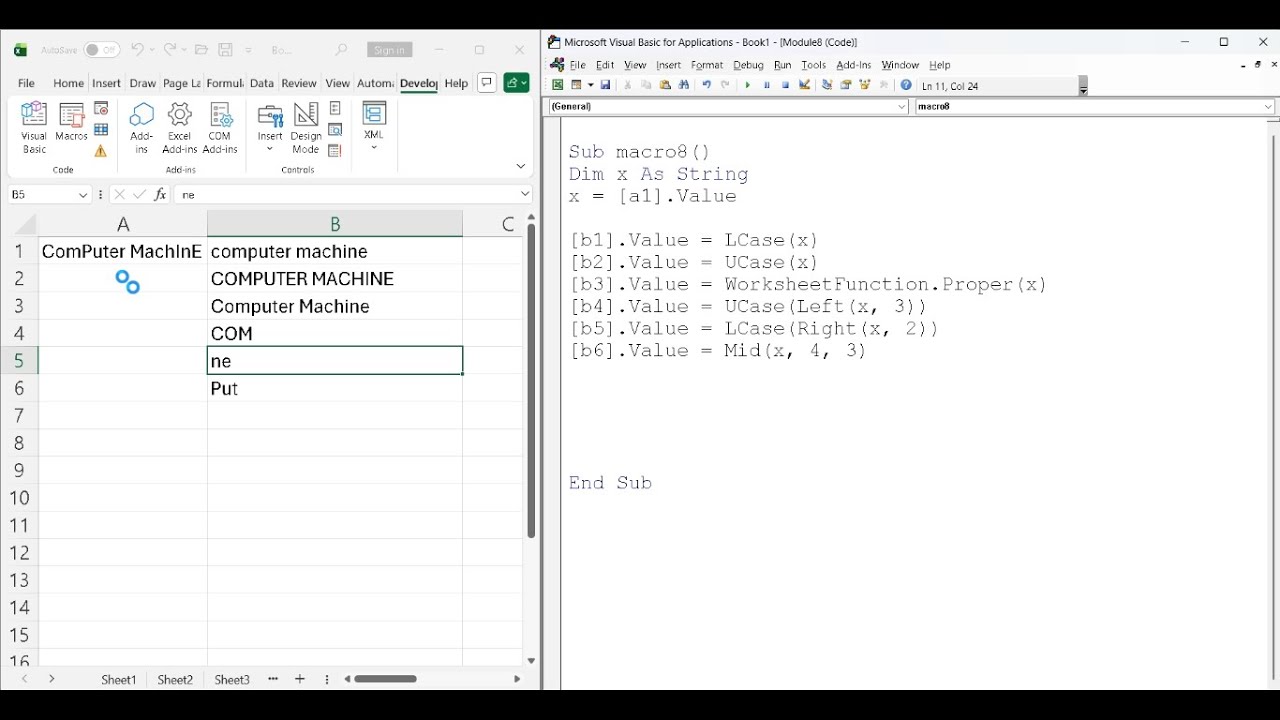Toggle the AutoSave switch
The image size is (1280, 720).
(x=101, y=50)
